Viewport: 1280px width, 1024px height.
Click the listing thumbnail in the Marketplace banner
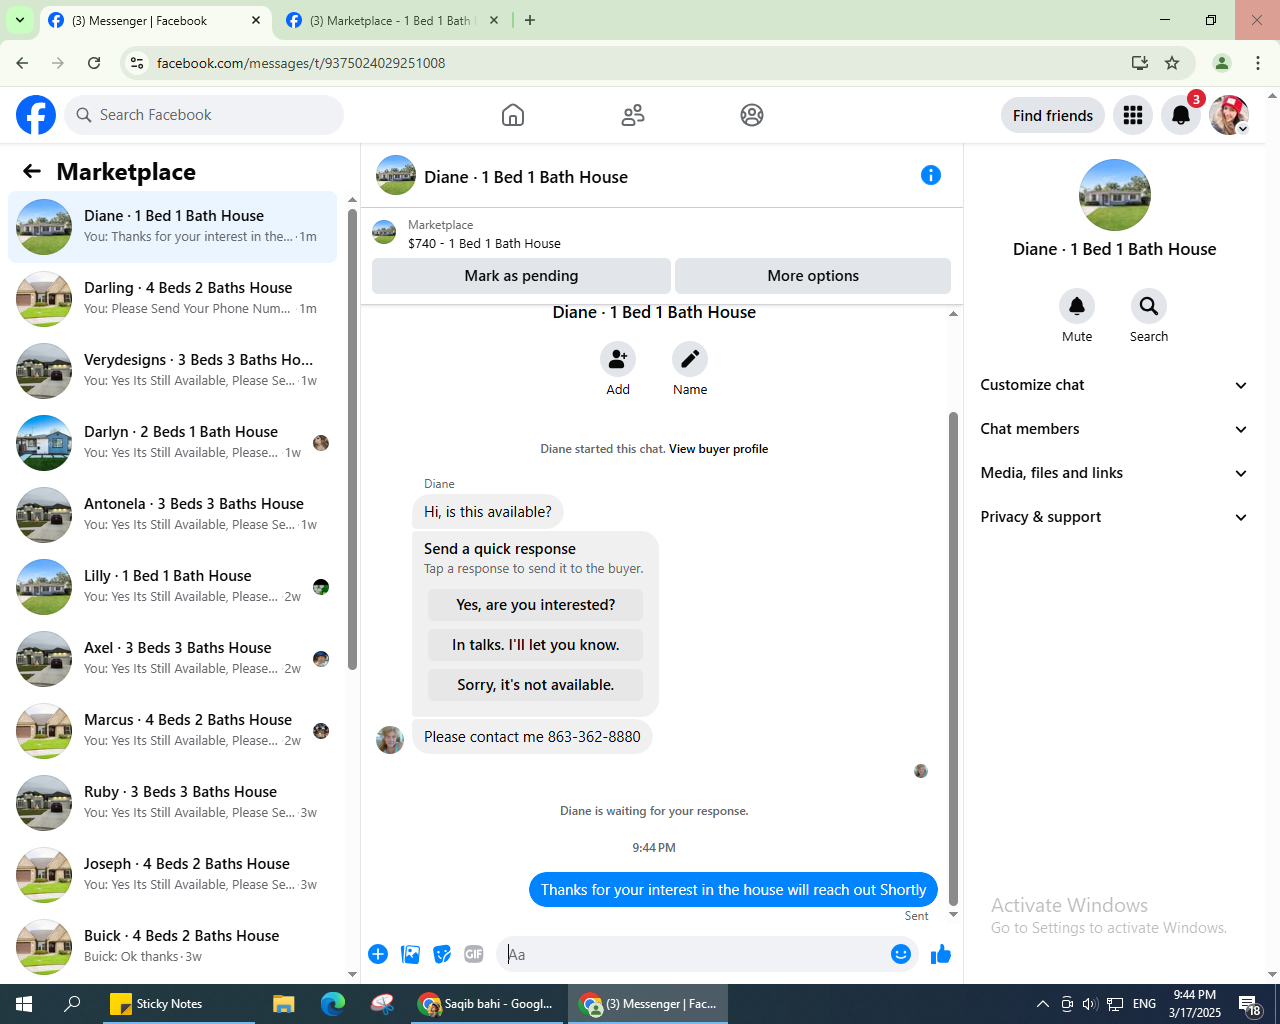[384, 232]
